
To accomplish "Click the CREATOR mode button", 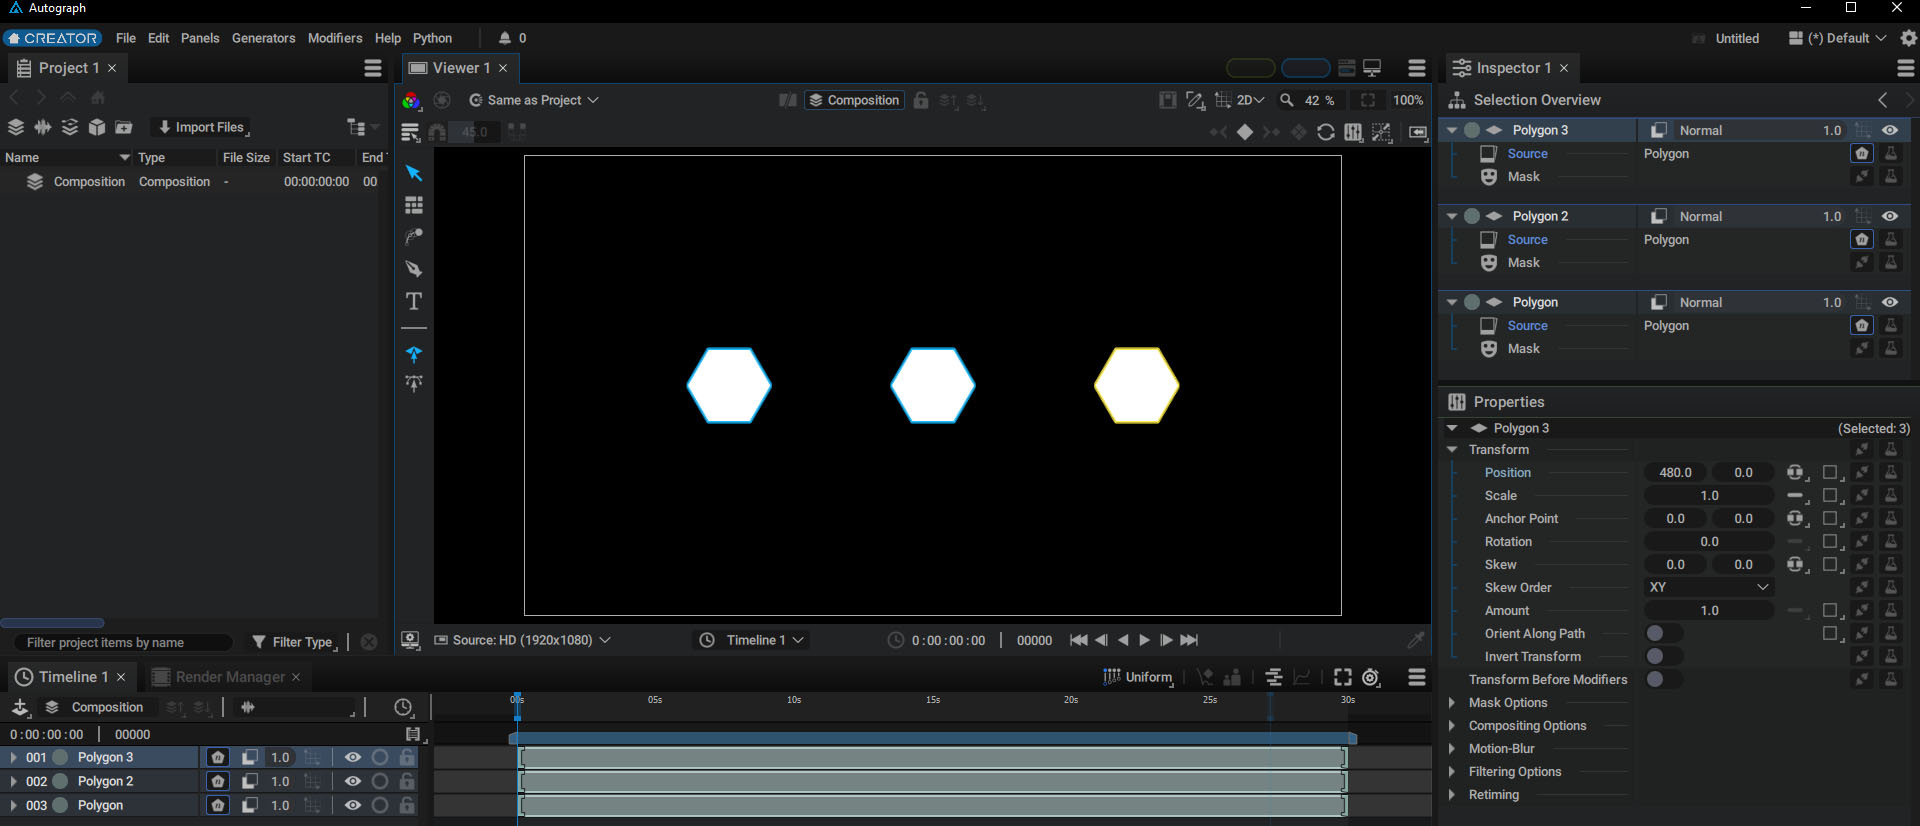I will (52, 38).
